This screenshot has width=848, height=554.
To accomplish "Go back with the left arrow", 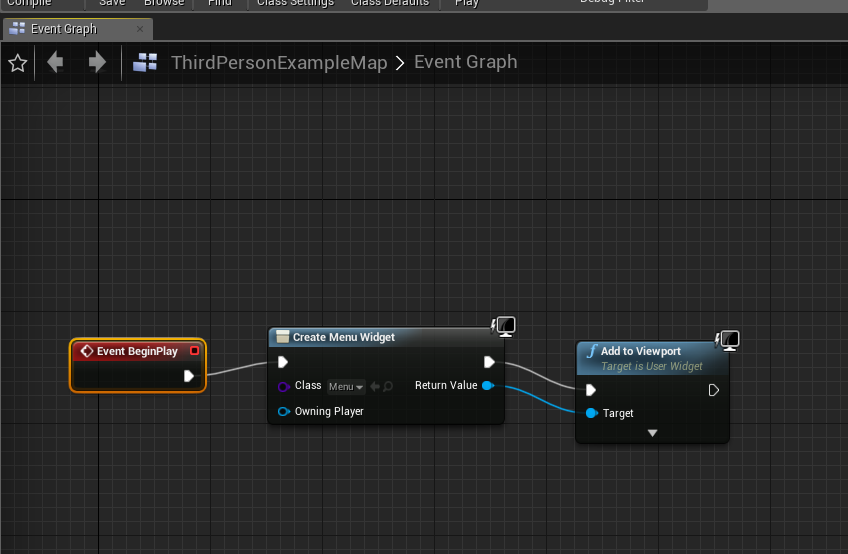I will tap(55, 62).
